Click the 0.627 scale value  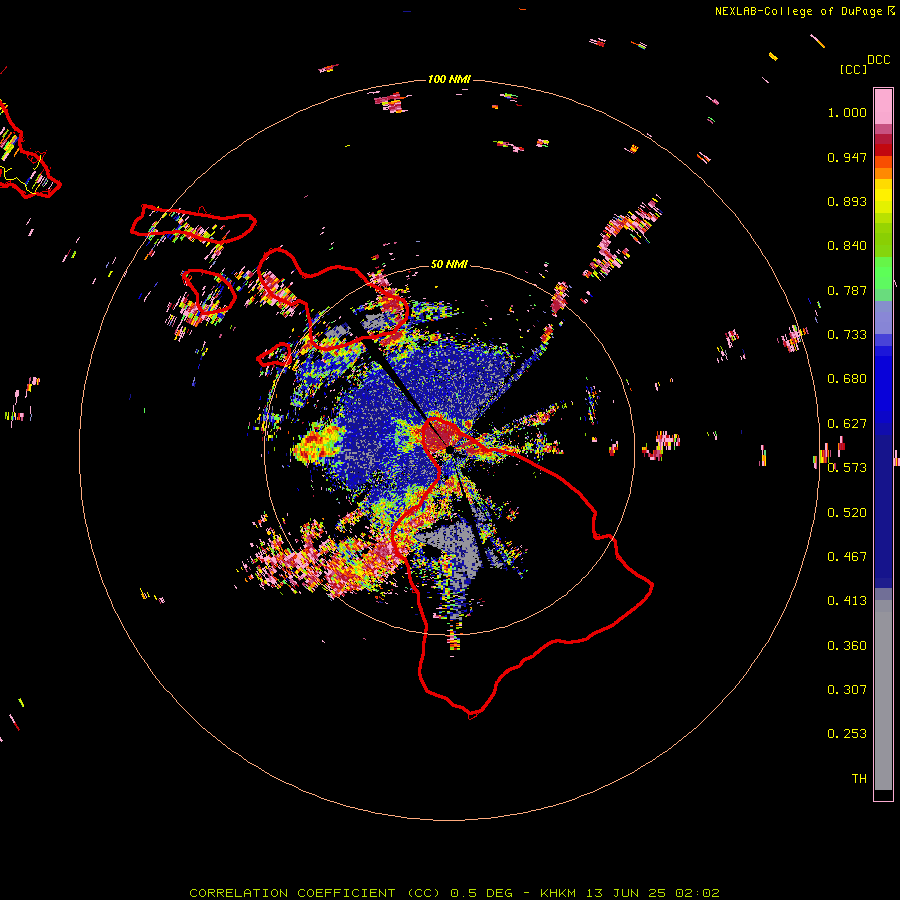[847, 424]
